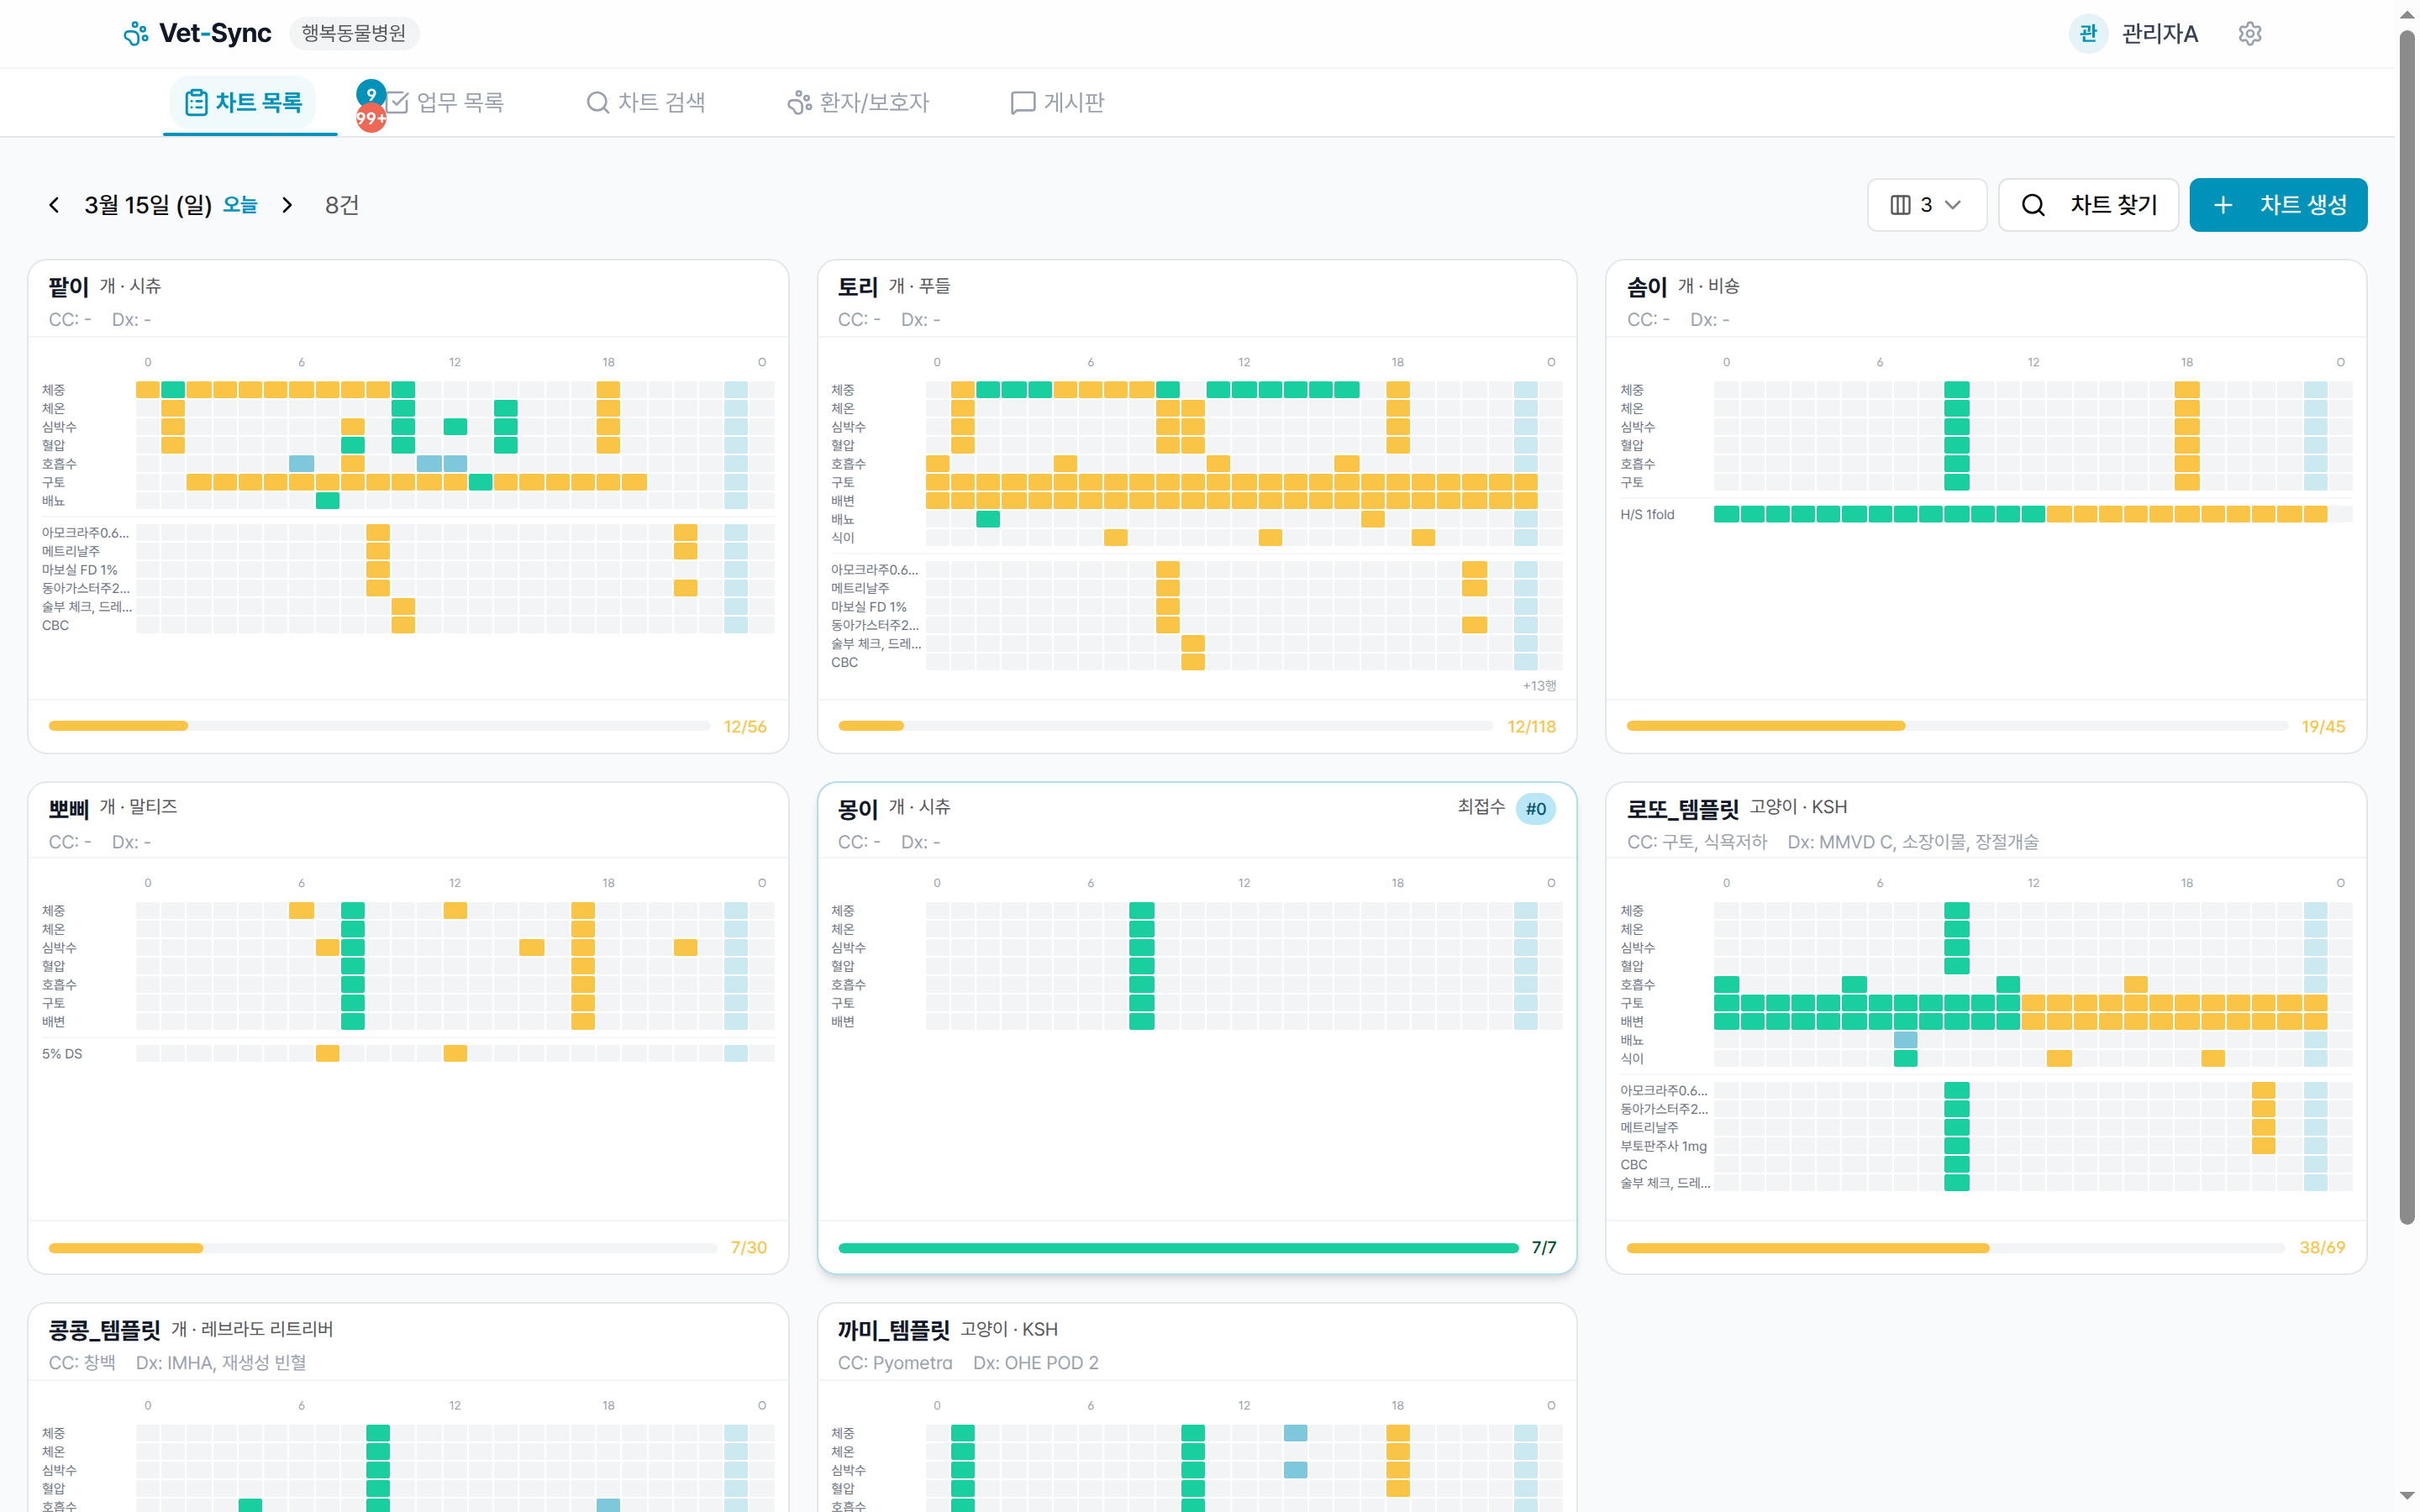Go to next day arrow
Screen dimensions: 2420x1512
tap(287, 205)
